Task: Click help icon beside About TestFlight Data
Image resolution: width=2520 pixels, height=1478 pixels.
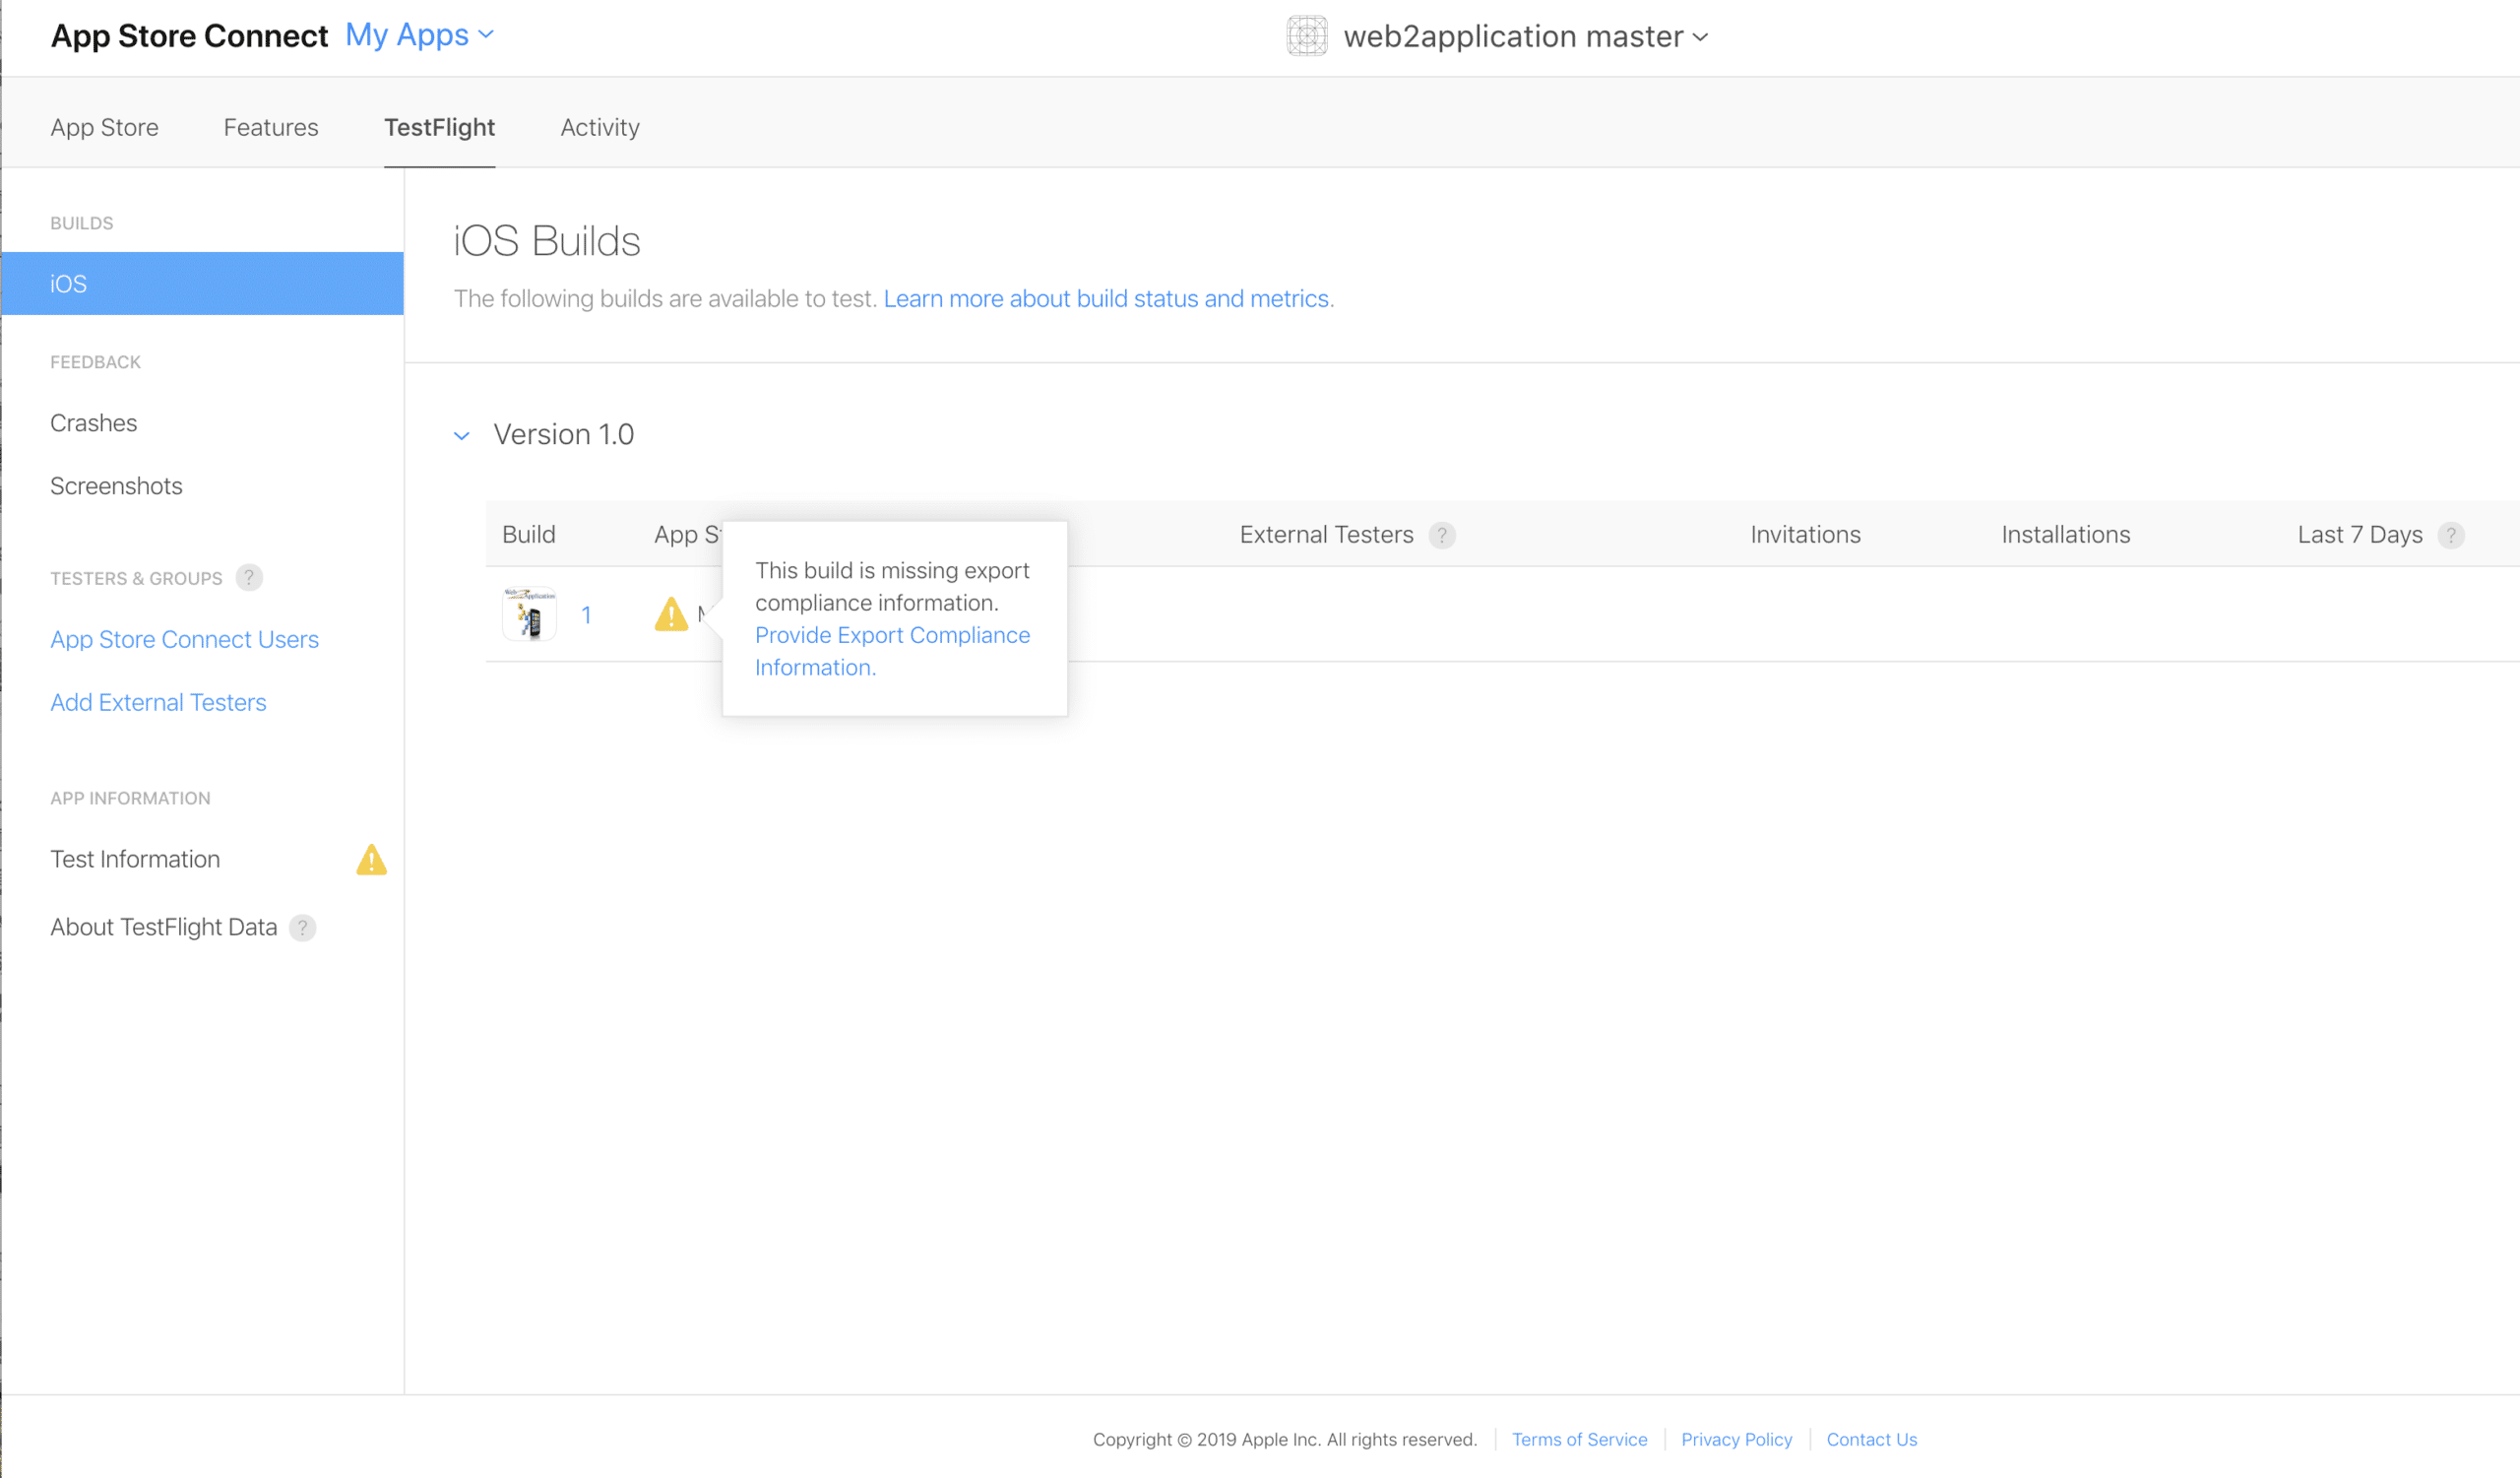Action: (x=302, y=927)
